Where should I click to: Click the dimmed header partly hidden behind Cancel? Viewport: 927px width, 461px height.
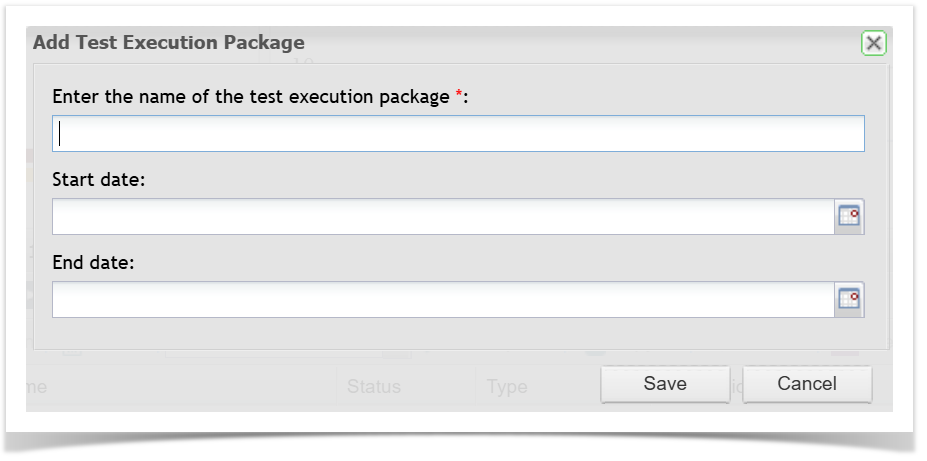coord(736,386)
